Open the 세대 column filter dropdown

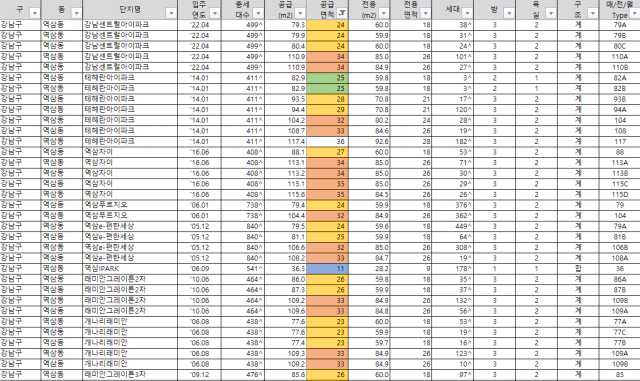467,13
